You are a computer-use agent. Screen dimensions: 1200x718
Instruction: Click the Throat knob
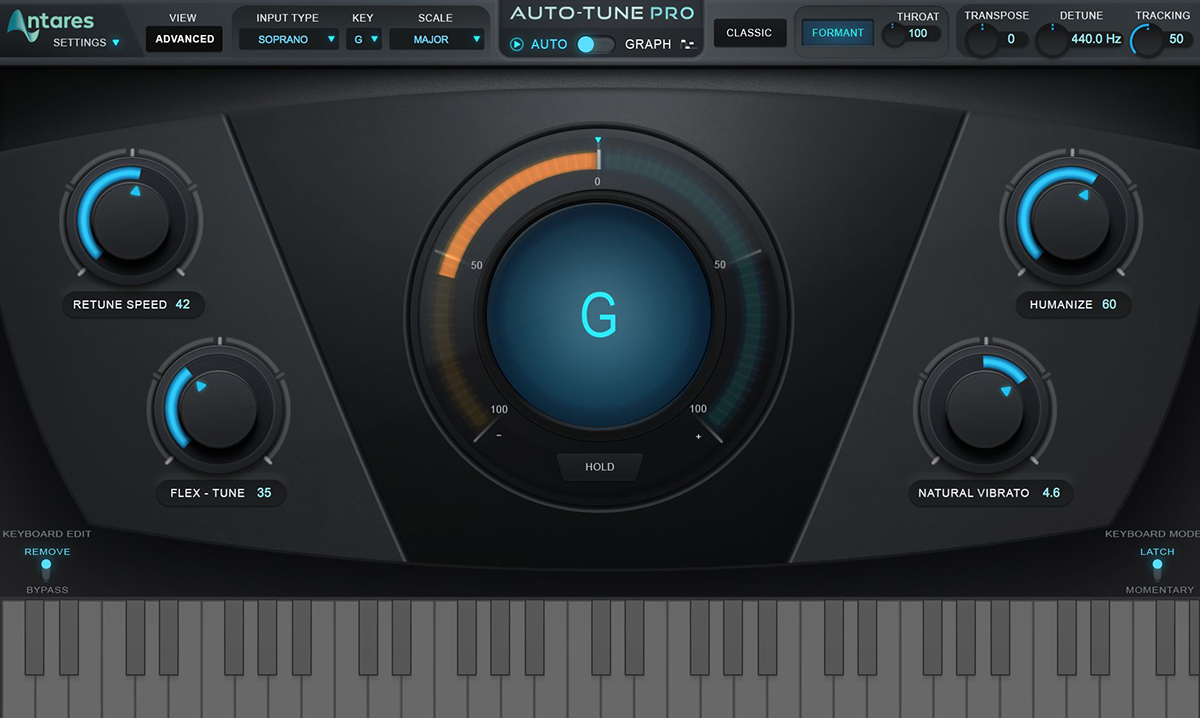point(892,34)
